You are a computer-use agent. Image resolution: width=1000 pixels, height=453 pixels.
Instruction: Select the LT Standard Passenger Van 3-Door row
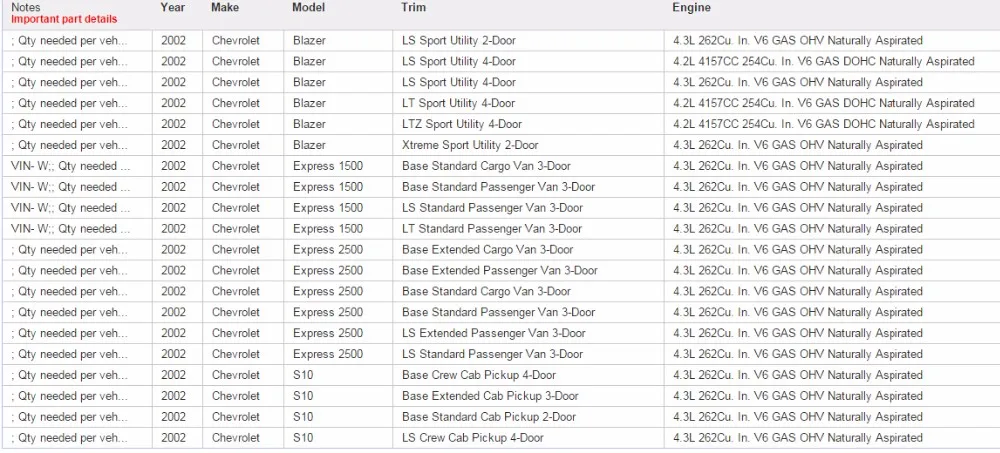pos(500,228)
